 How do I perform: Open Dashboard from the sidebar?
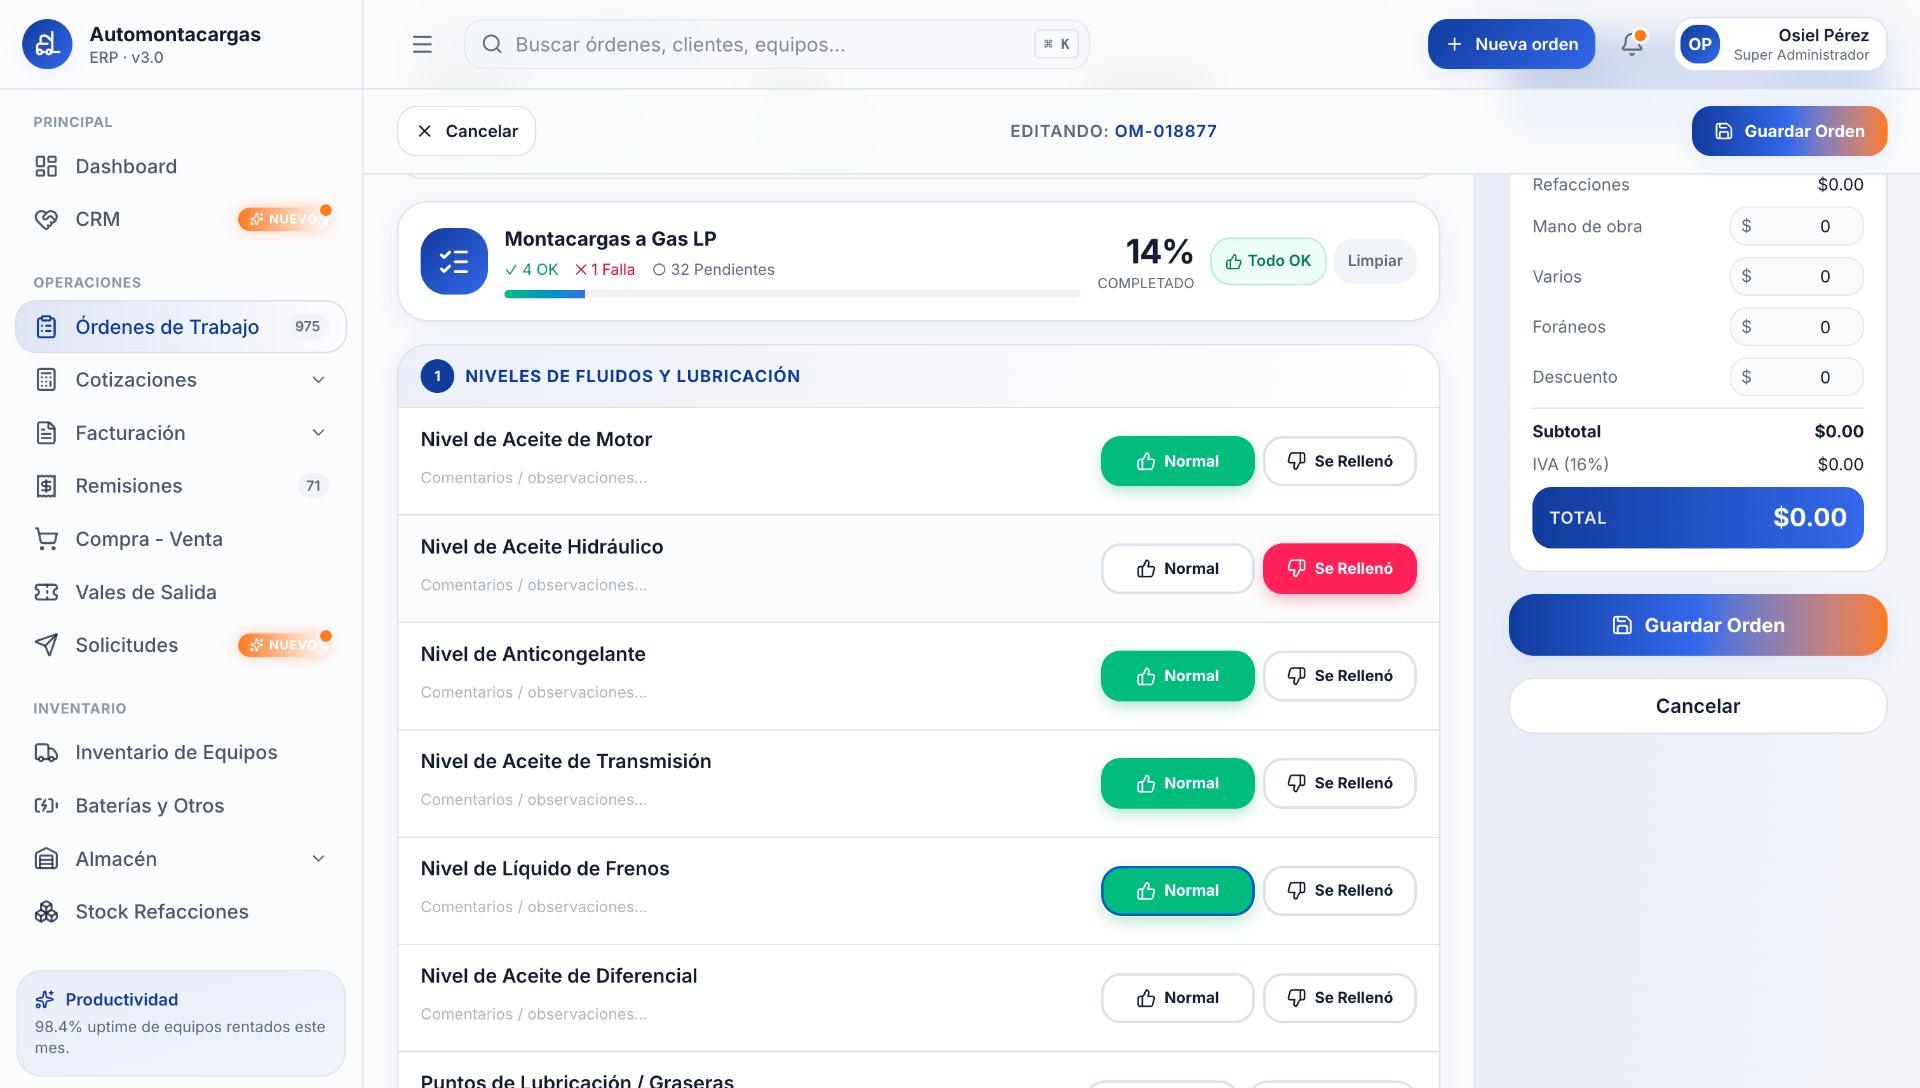click(181, 166)
